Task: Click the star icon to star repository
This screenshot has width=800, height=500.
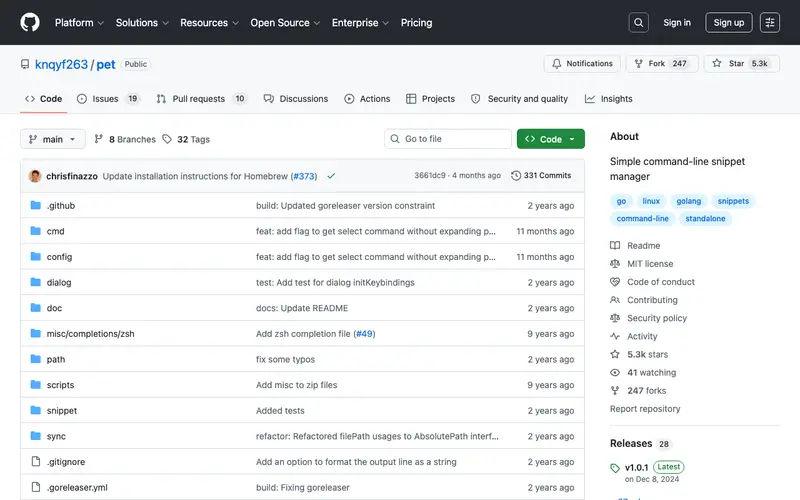Action: click(717, 63)
